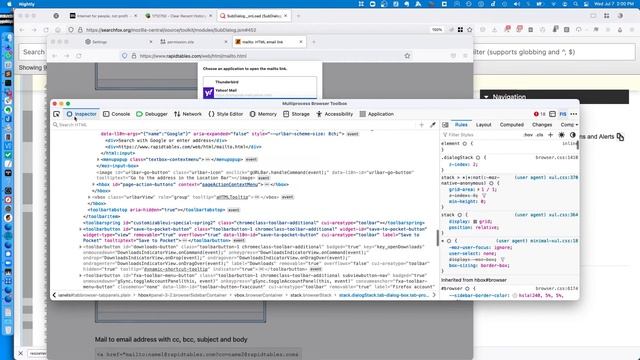Switch to the Inspector panel tab
This screenshot has height=360, width=640.
click(82, 114)
